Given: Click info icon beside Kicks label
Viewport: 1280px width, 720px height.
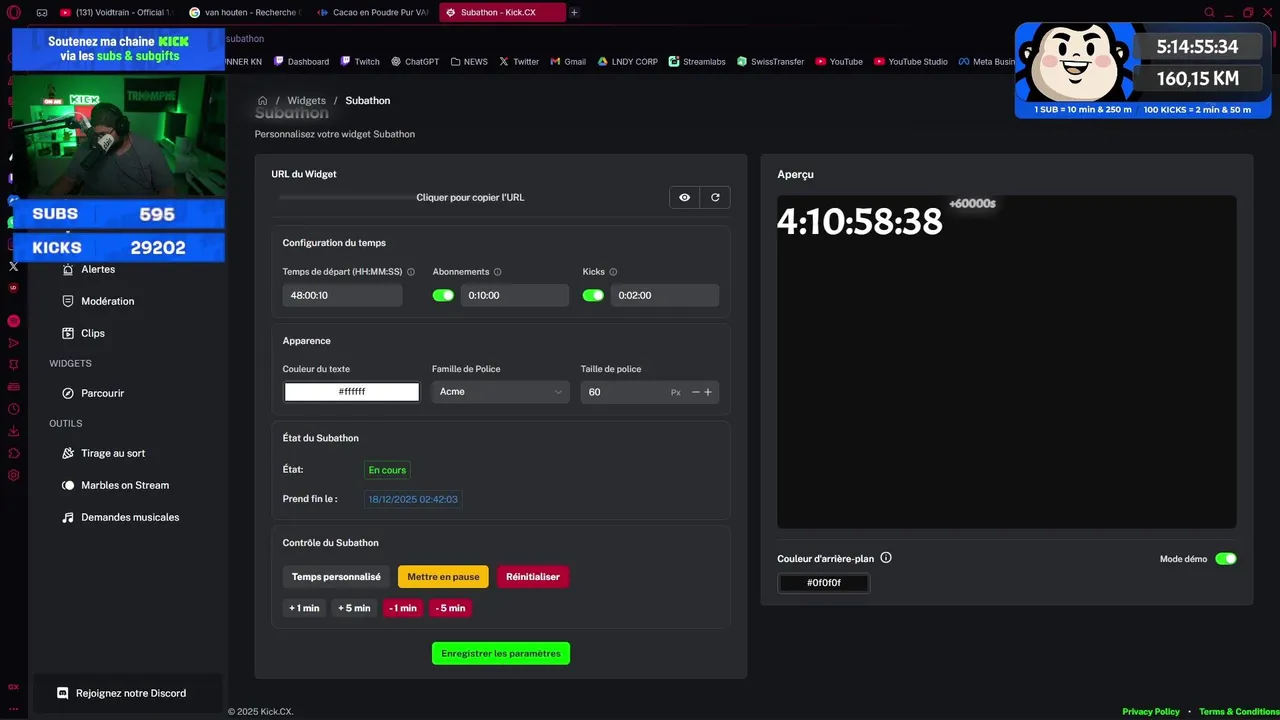Looking at the screenshot, I should tap(613, 272).
